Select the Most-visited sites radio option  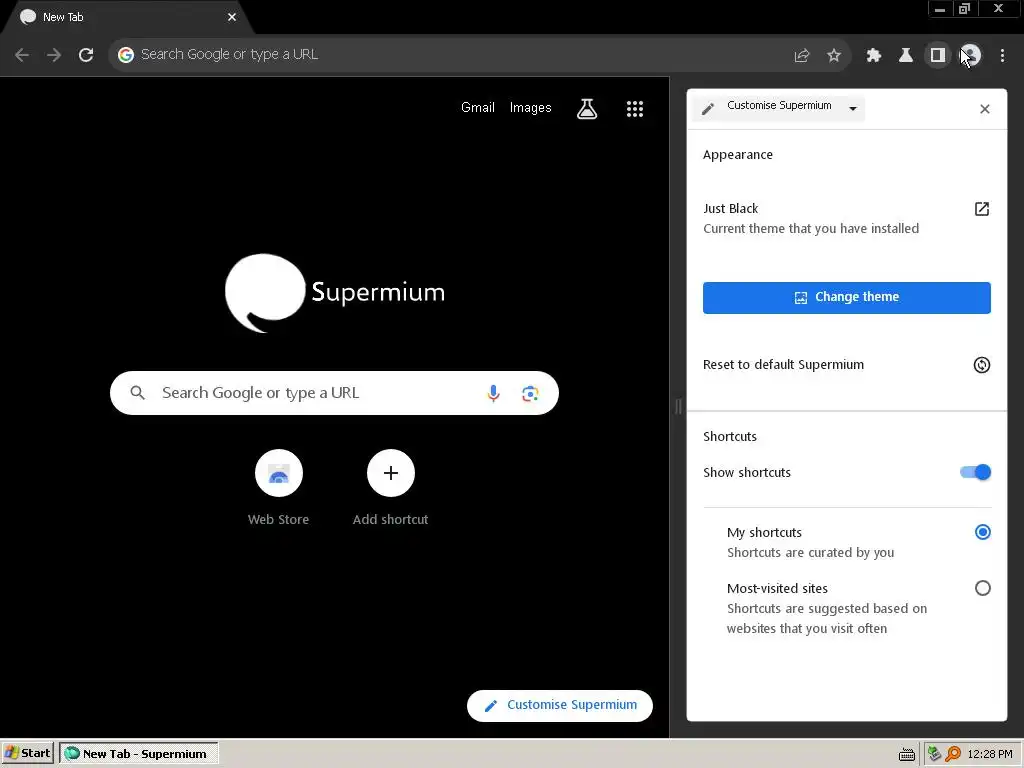(x=982, y=588)
